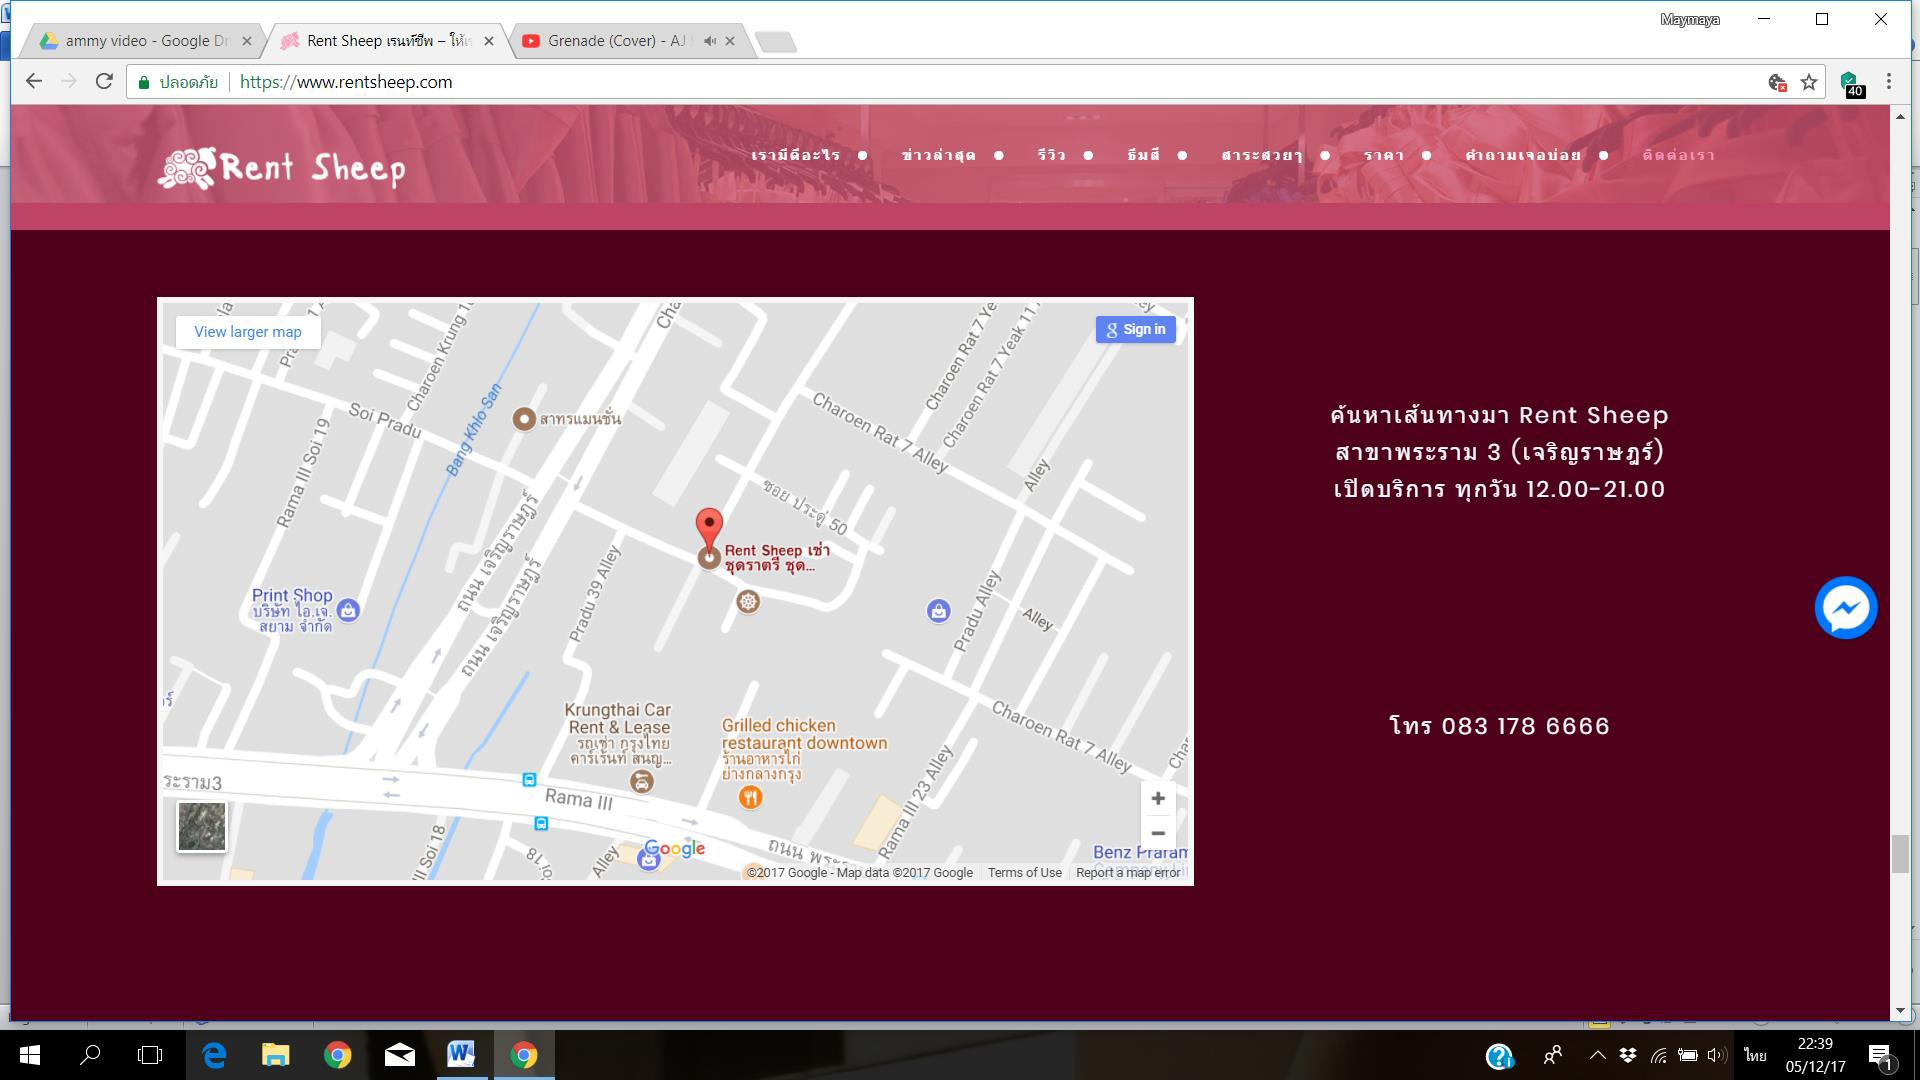Reload the page
The width and height of the screenshot is (1920, 1080).
104,82
